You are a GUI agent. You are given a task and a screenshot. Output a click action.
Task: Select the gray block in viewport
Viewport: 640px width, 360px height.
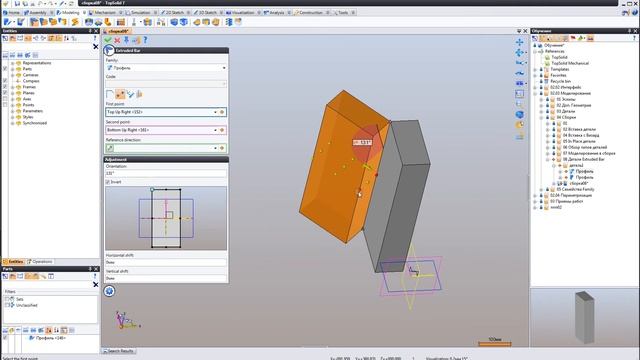click(x=402, y=196)
